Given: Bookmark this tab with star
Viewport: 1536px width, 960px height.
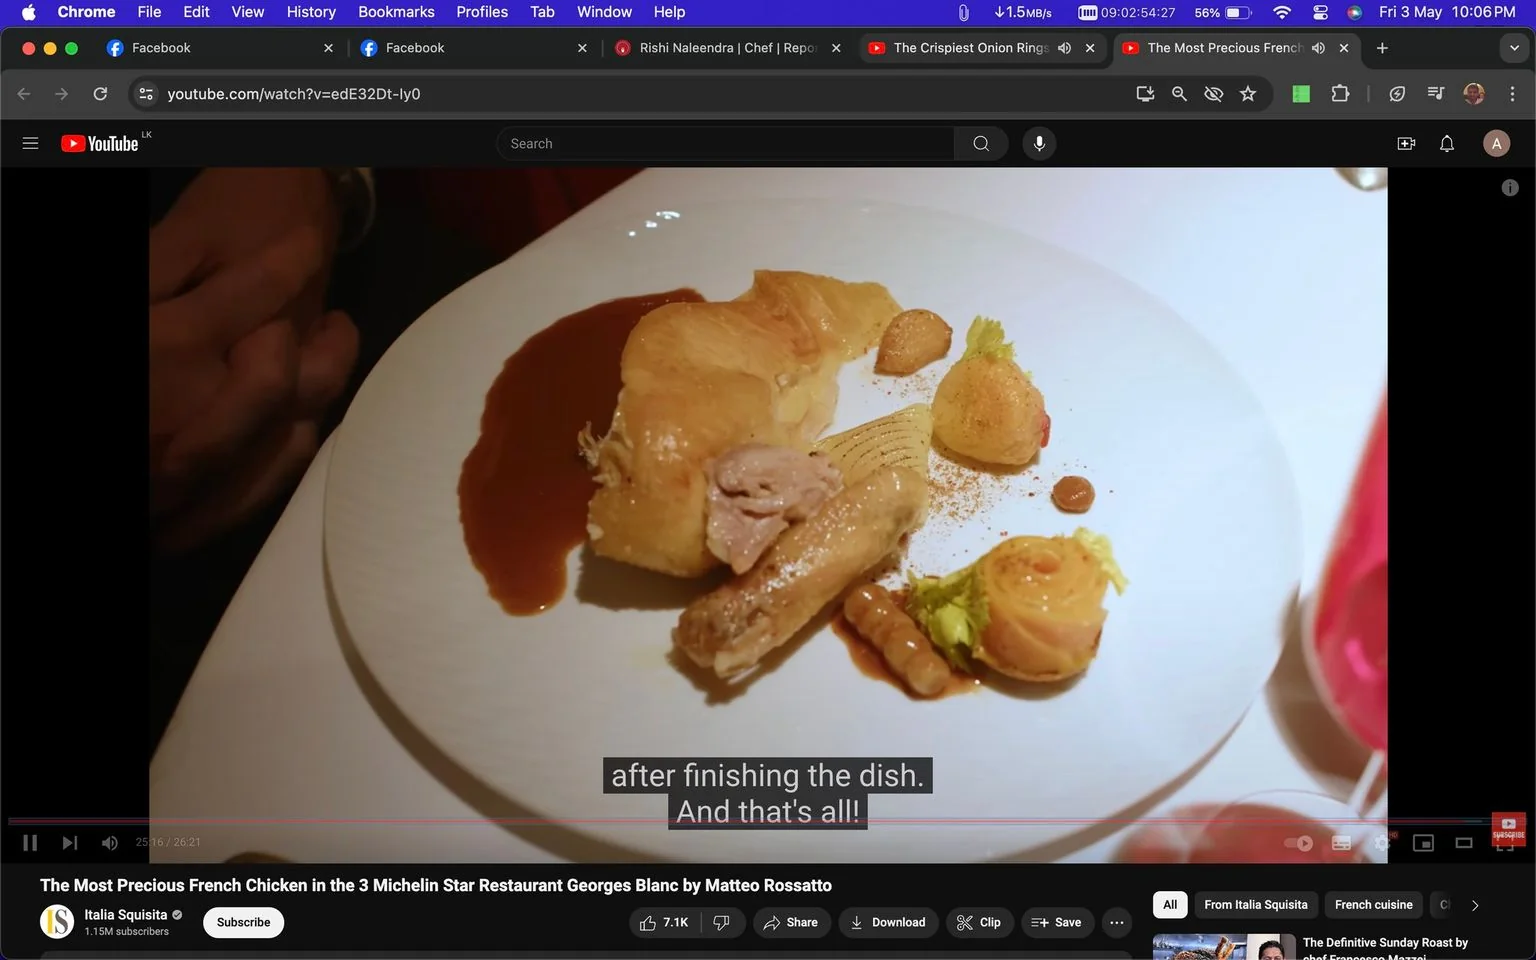Looking at the screenshot, I should click(1248, 93).
